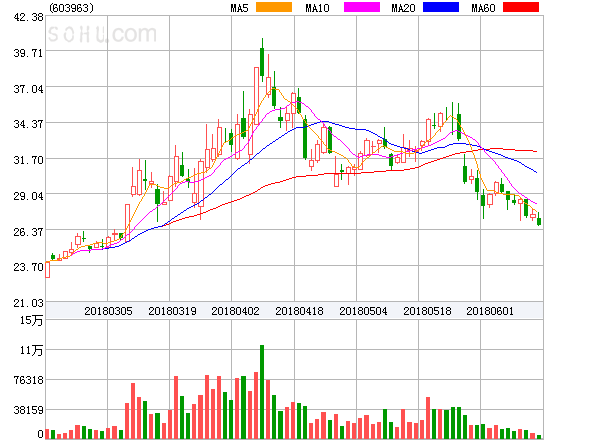Click the red MA60 legend swatch
Viewport: 600px width, 440px height.
[x=521, y=7]
